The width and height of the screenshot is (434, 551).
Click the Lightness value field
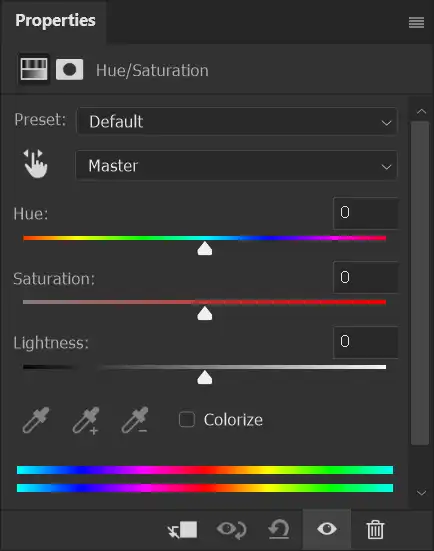pos(365,342)
